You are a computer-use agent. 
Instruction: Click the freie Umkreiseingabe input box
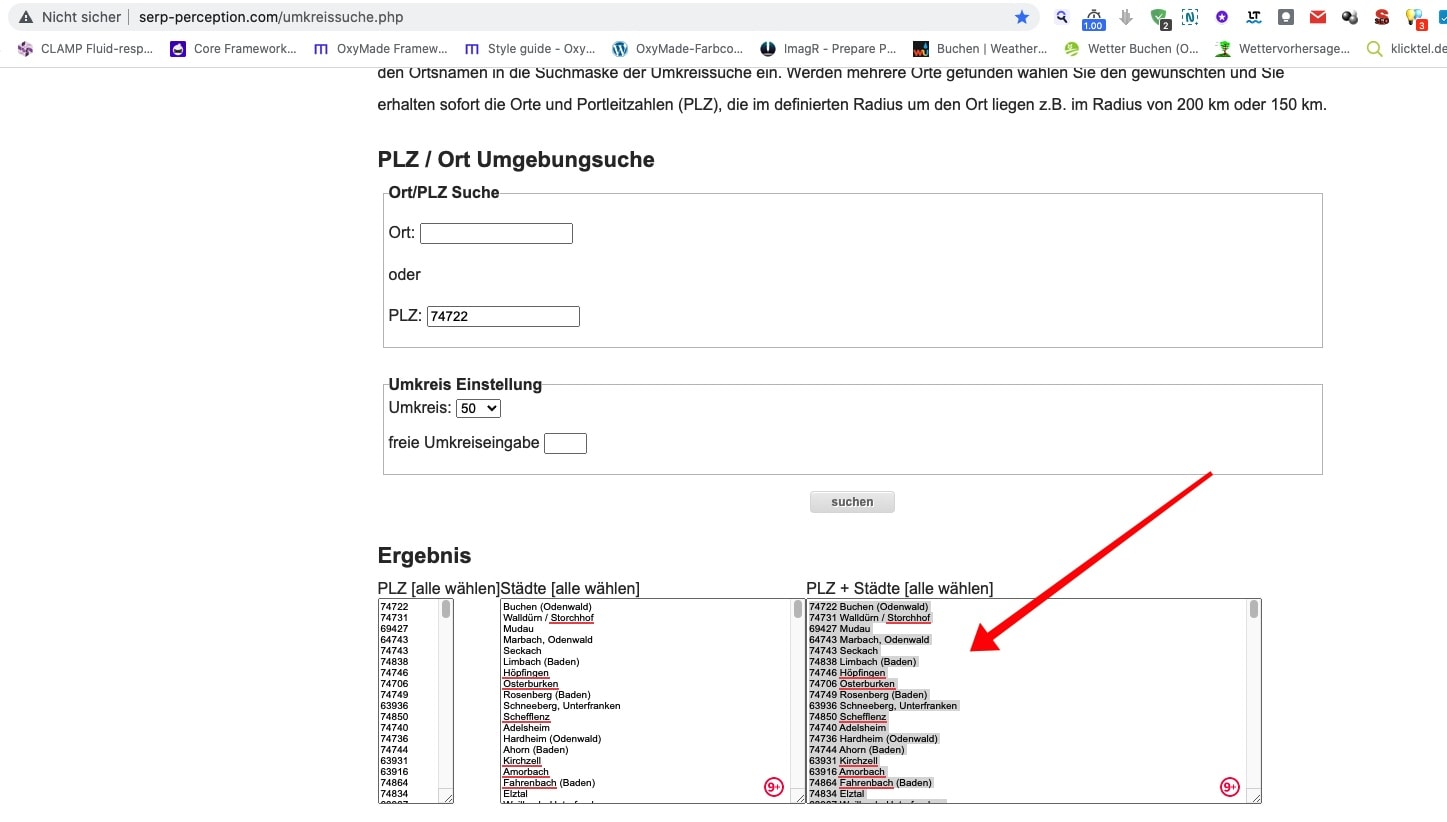pos(565,443)
